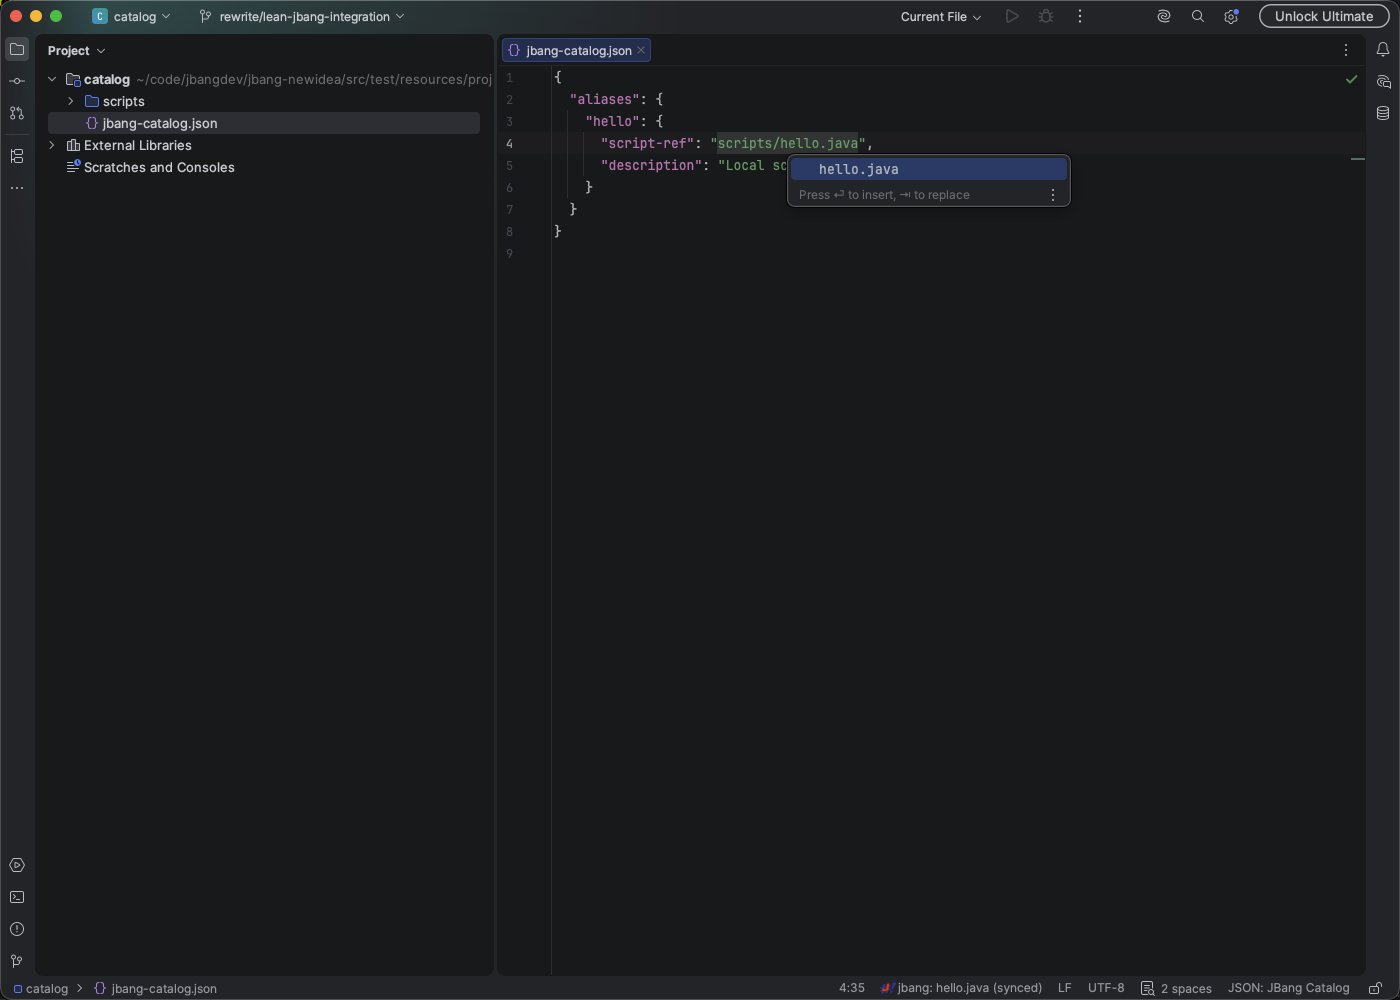The image size is (1400, 1000).
Task: Click the Unlock Ultimate button
Action: click(x=1324, y=16)
